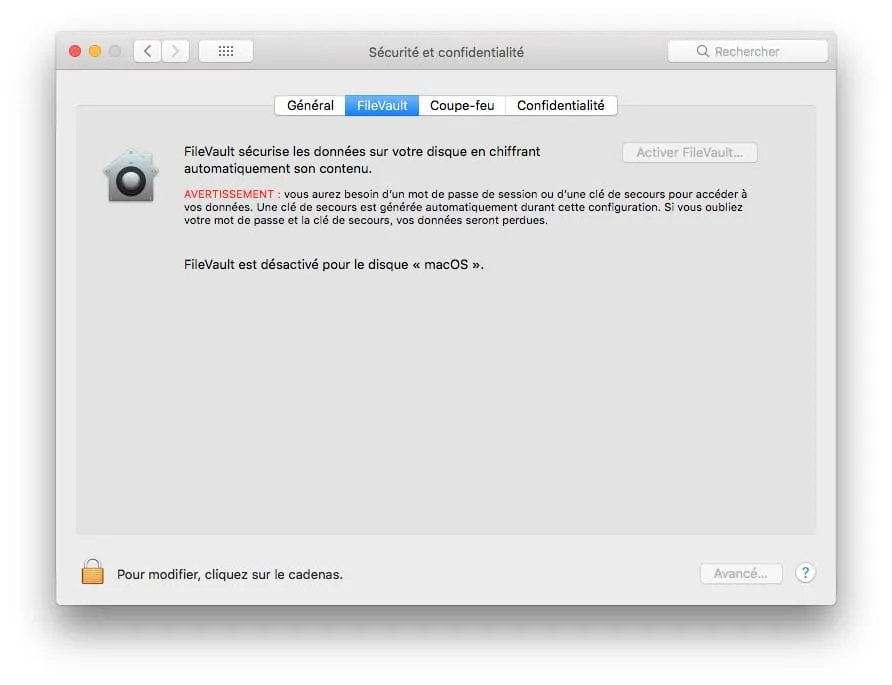Click the Show All preferences grid icon

(x=225, y=50)
